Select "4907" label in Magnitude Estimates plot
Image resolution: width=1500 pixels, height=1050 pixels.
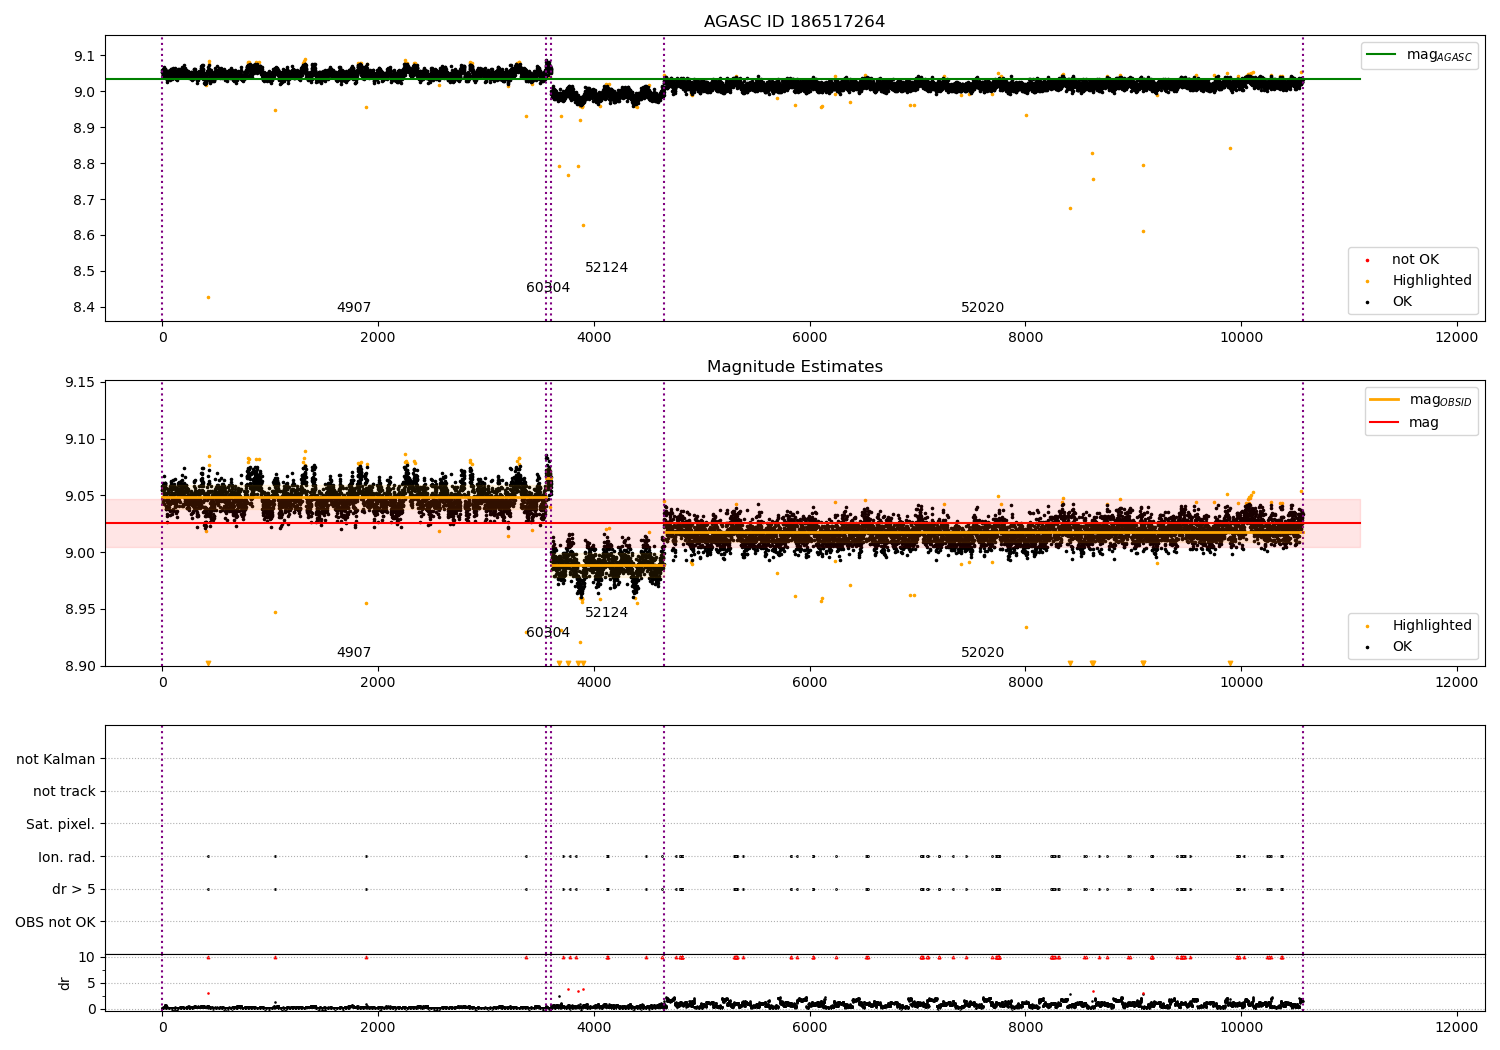354,653
